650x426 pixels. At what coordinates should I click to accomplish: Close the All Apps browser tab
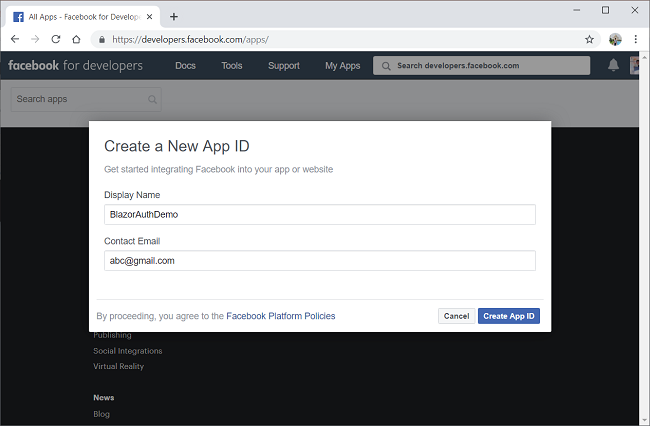[x=151, y=16]
